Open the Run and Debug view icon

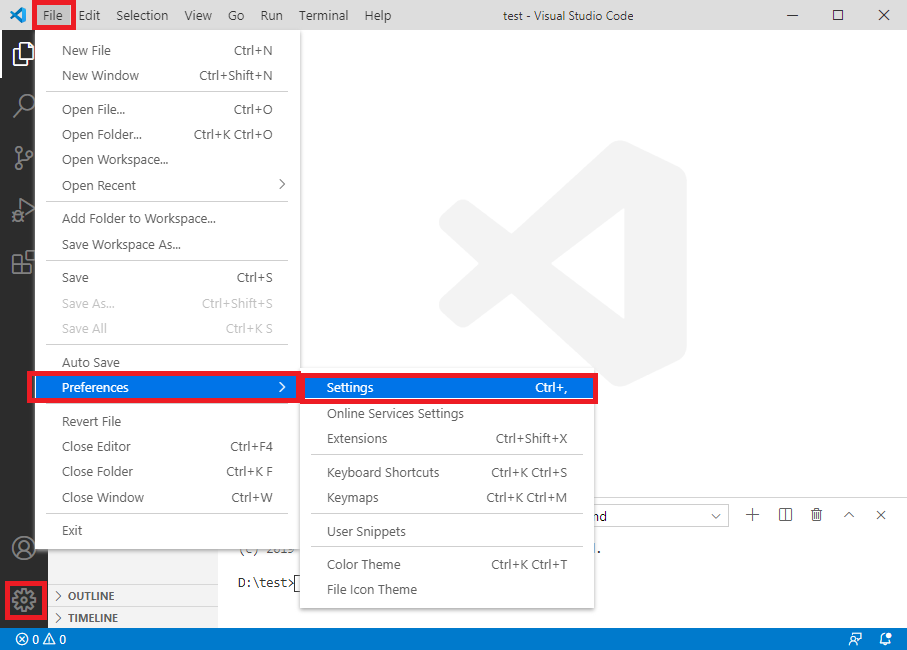pyautogui.click(x=23, y=210)
